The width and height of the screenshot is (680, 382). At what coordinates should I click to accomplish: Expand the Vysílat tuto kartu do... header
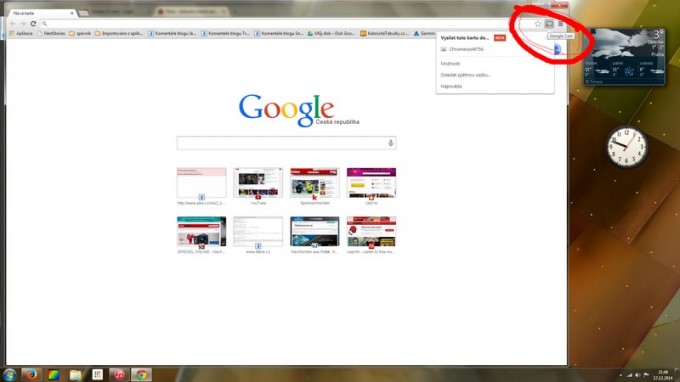click(x=464, y=38)
